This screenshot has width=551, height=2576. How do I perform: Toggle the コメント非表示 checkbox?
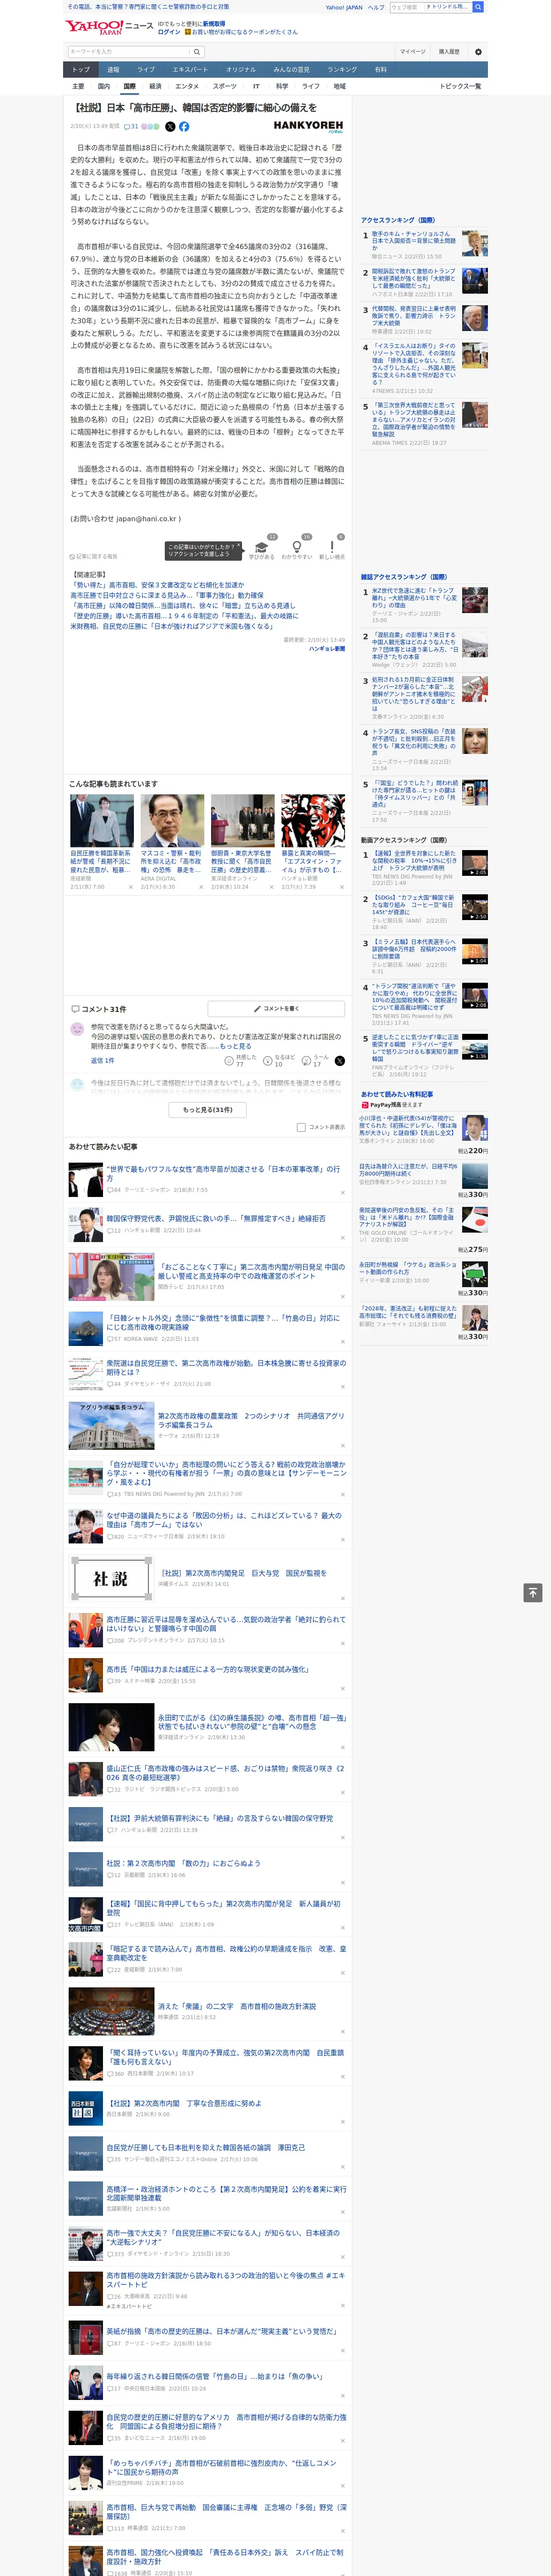click(301, 1128)
